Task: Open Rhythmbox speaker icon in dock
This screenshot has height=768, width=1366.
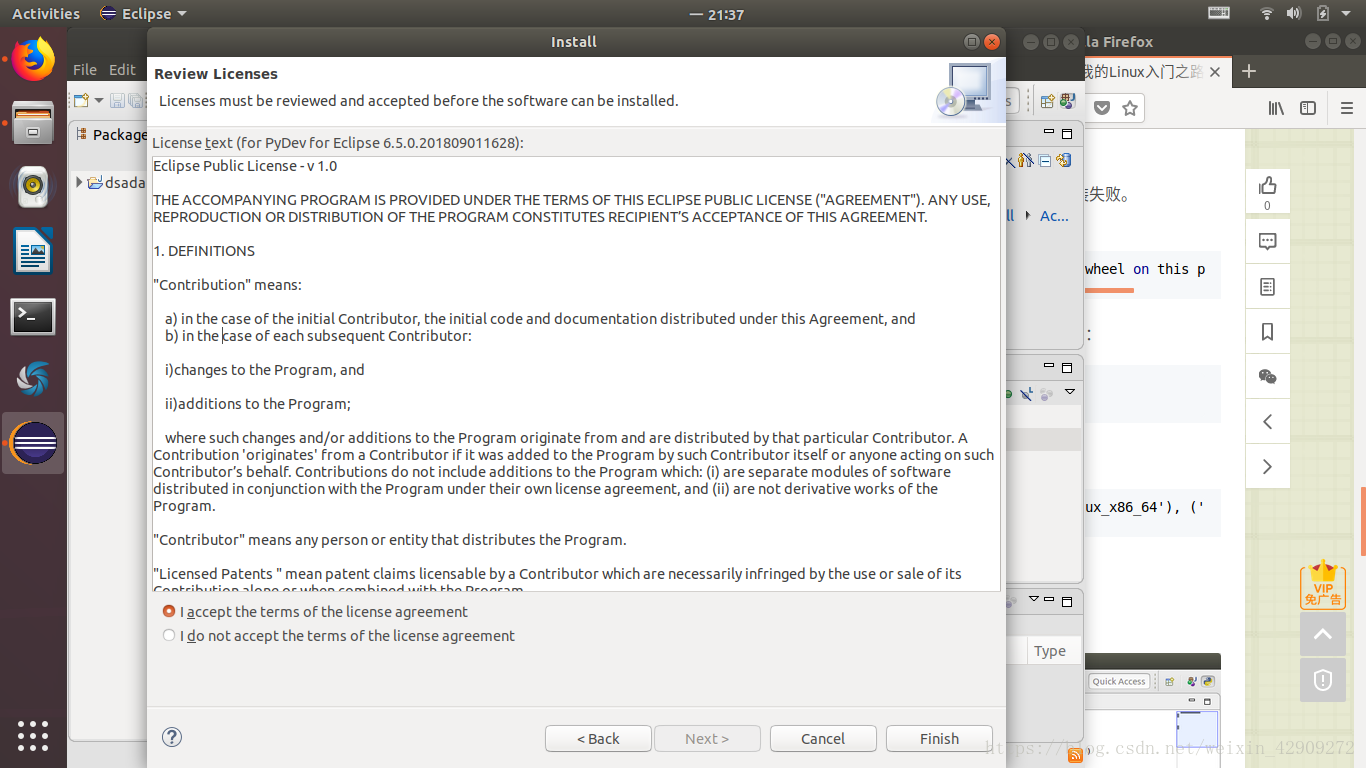Action: click(x=33, y=186)
